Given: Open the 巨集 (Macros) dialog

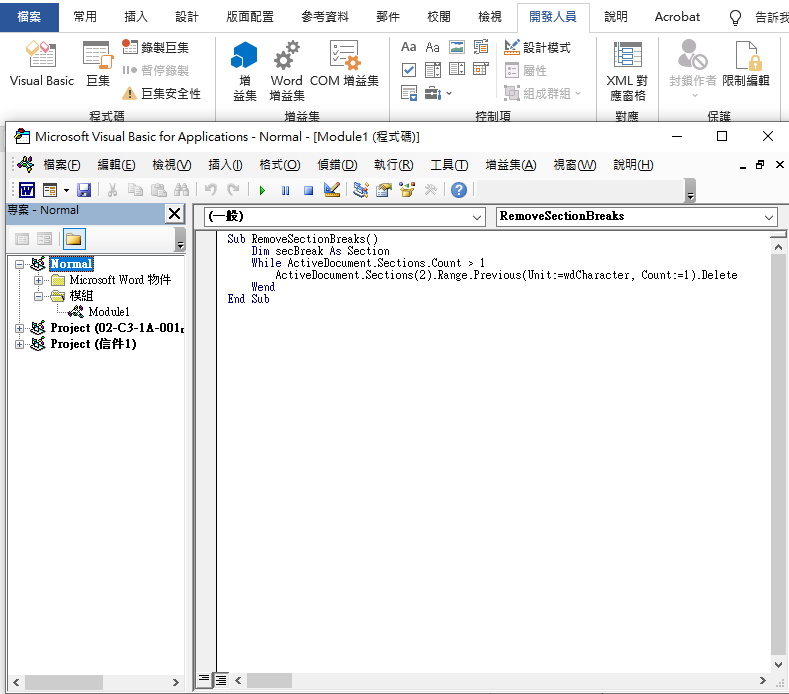Looking at the screenshot, I should coord(98,63).
